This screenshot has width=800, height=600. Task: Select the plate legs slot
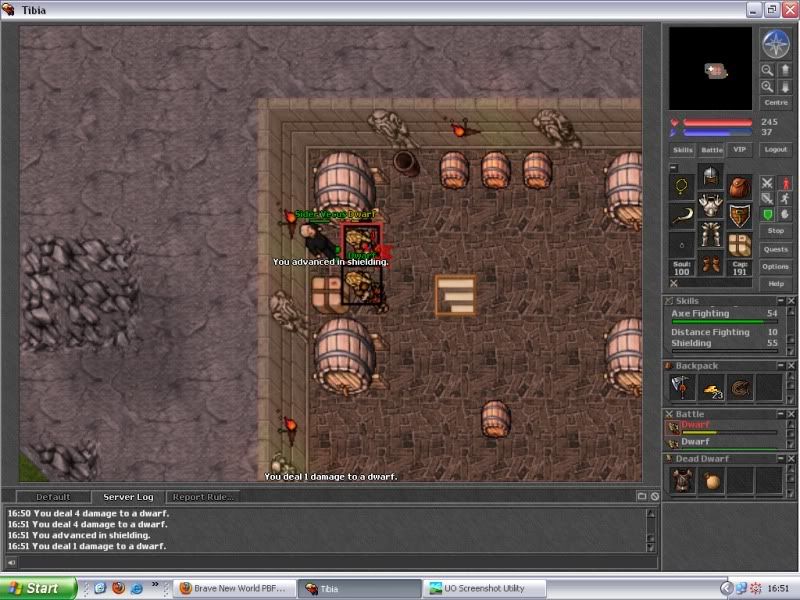point(710,235)
